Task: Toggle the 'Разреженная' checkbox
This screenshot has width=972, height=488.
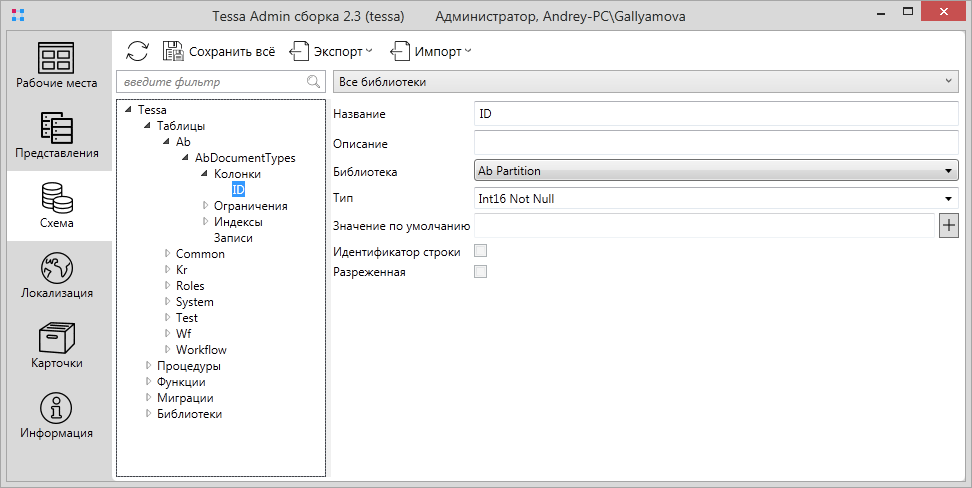Action: click(480, 272)
